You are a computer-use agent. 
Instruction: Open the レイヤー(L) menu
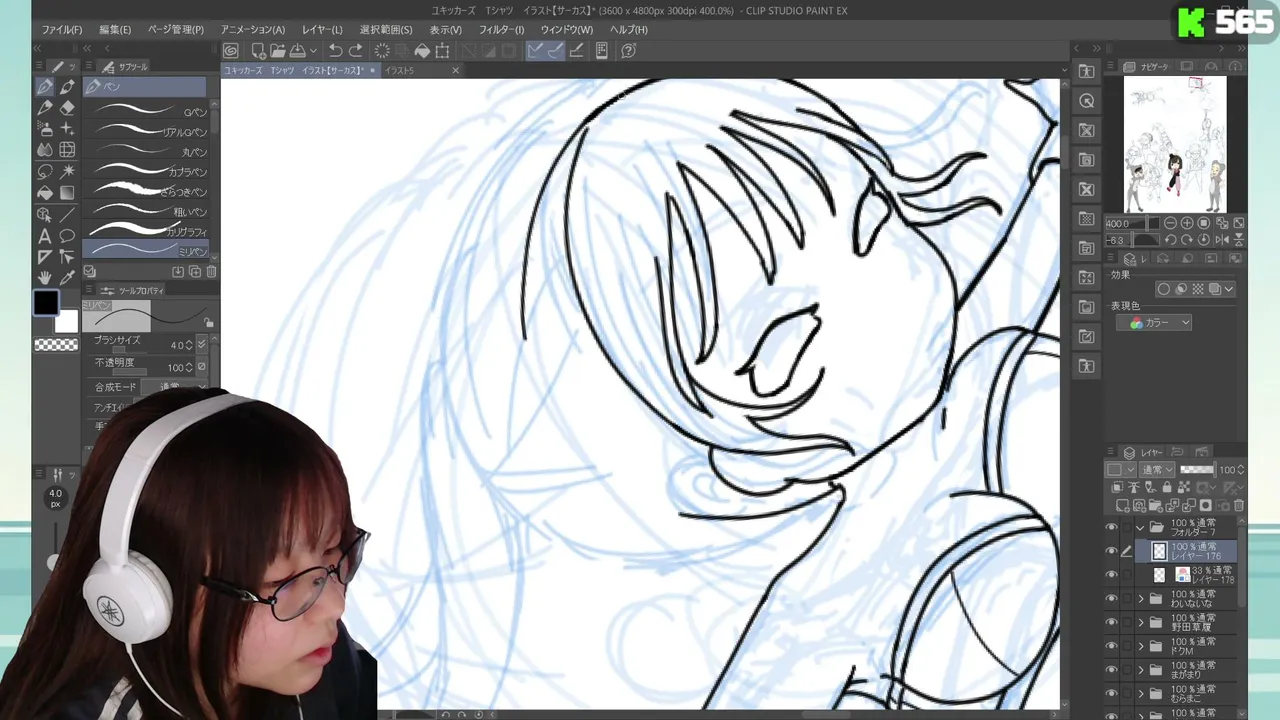click(x=322, y=30)
